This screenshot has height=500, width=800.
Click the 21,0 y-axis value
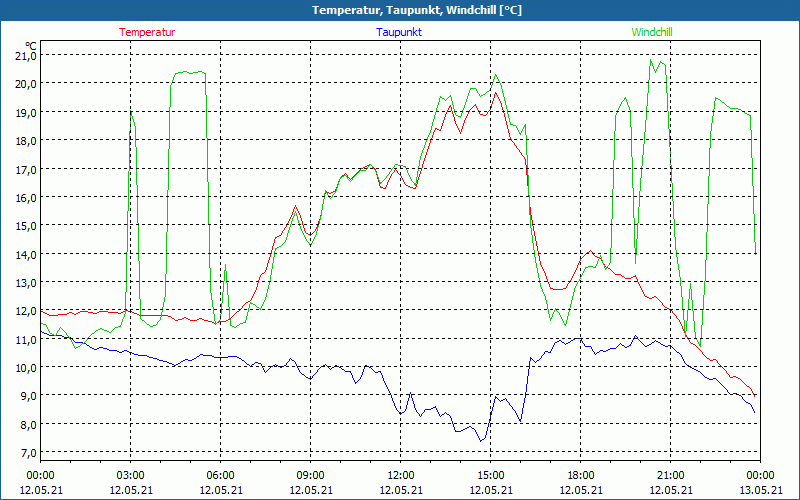[x=26, y=55]
